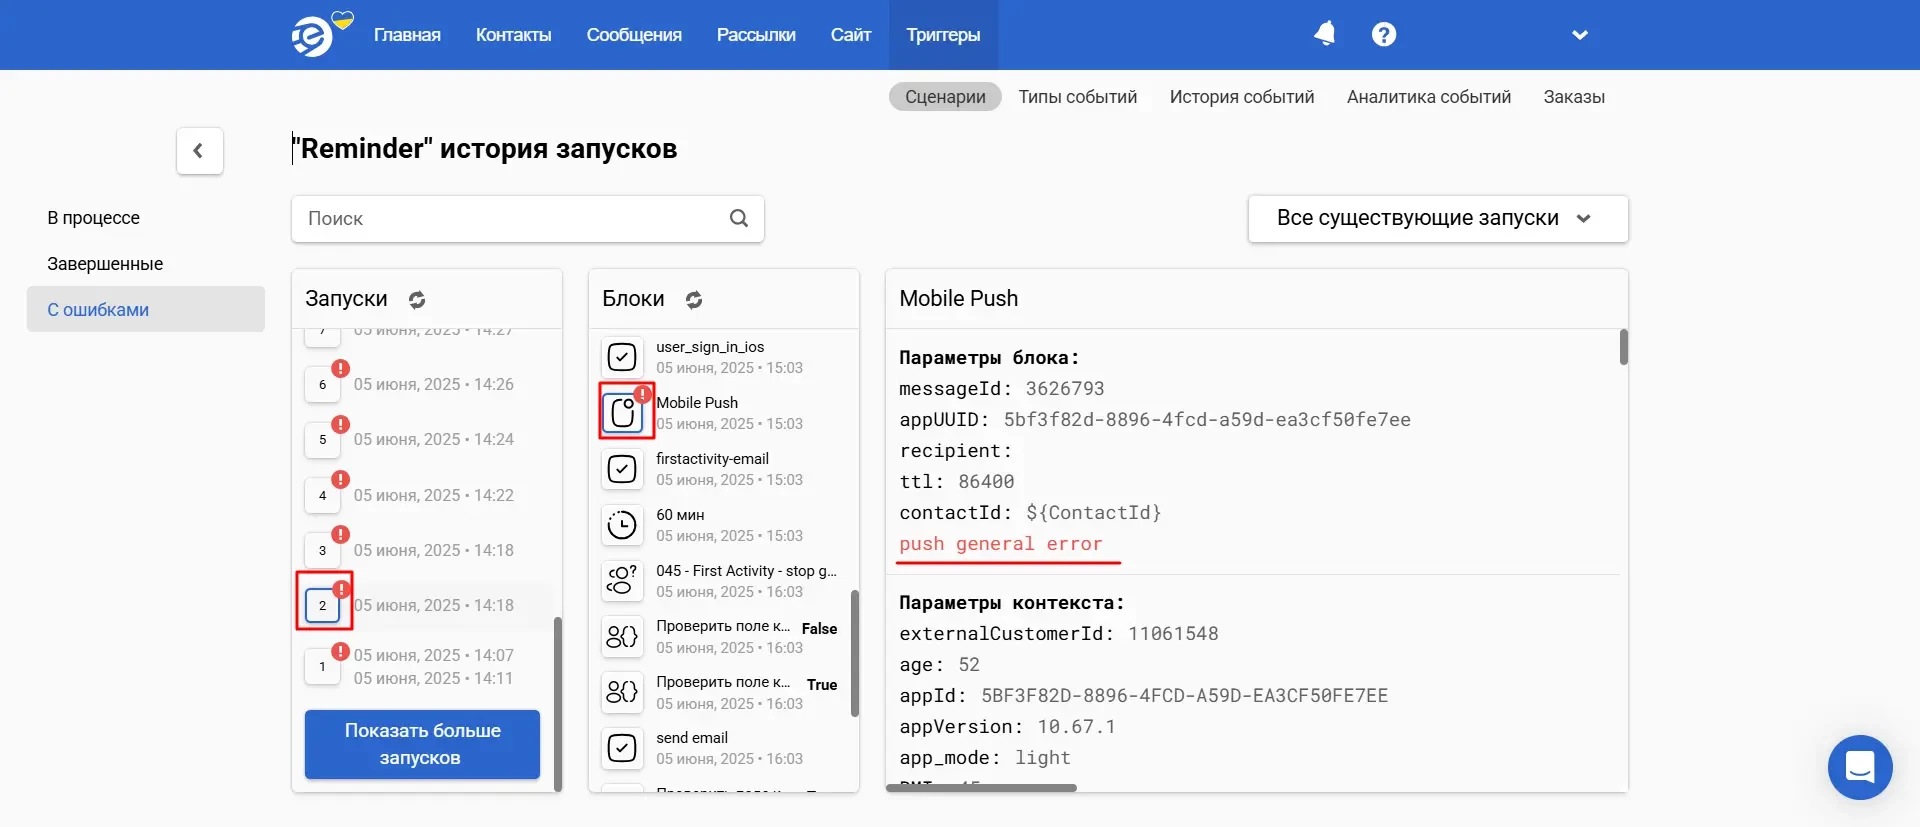Viewport: 1920px width, 827px height.
Task: Open the Рассылки menu
Action: [756, 35]
